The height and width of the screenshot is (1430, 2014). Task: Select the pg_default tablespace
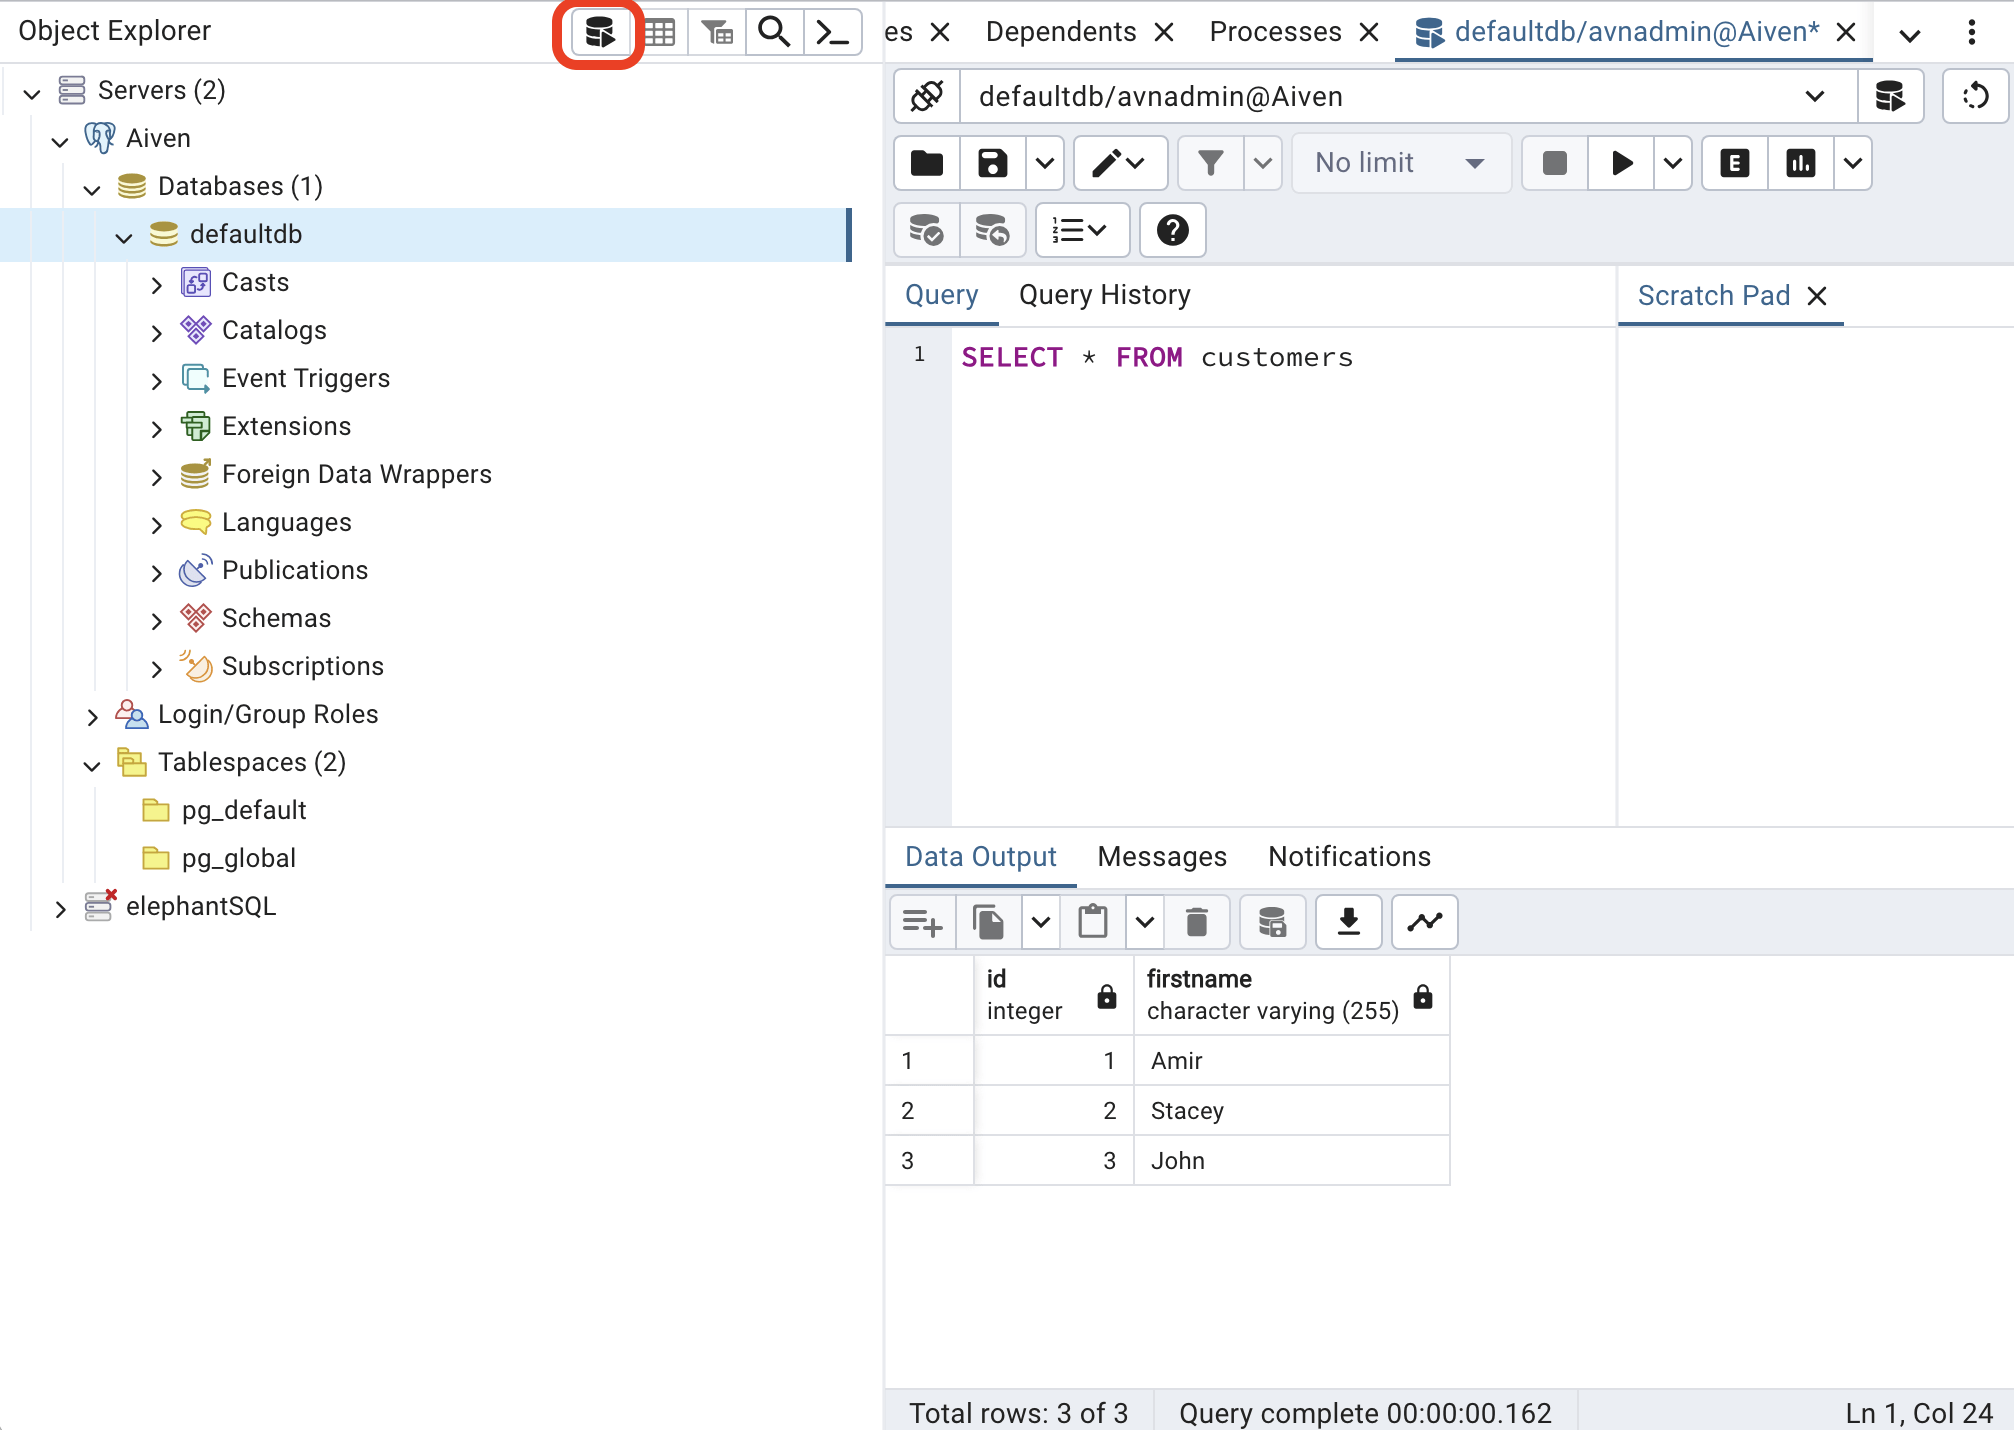pyautogui.click(x=243, y=810)
